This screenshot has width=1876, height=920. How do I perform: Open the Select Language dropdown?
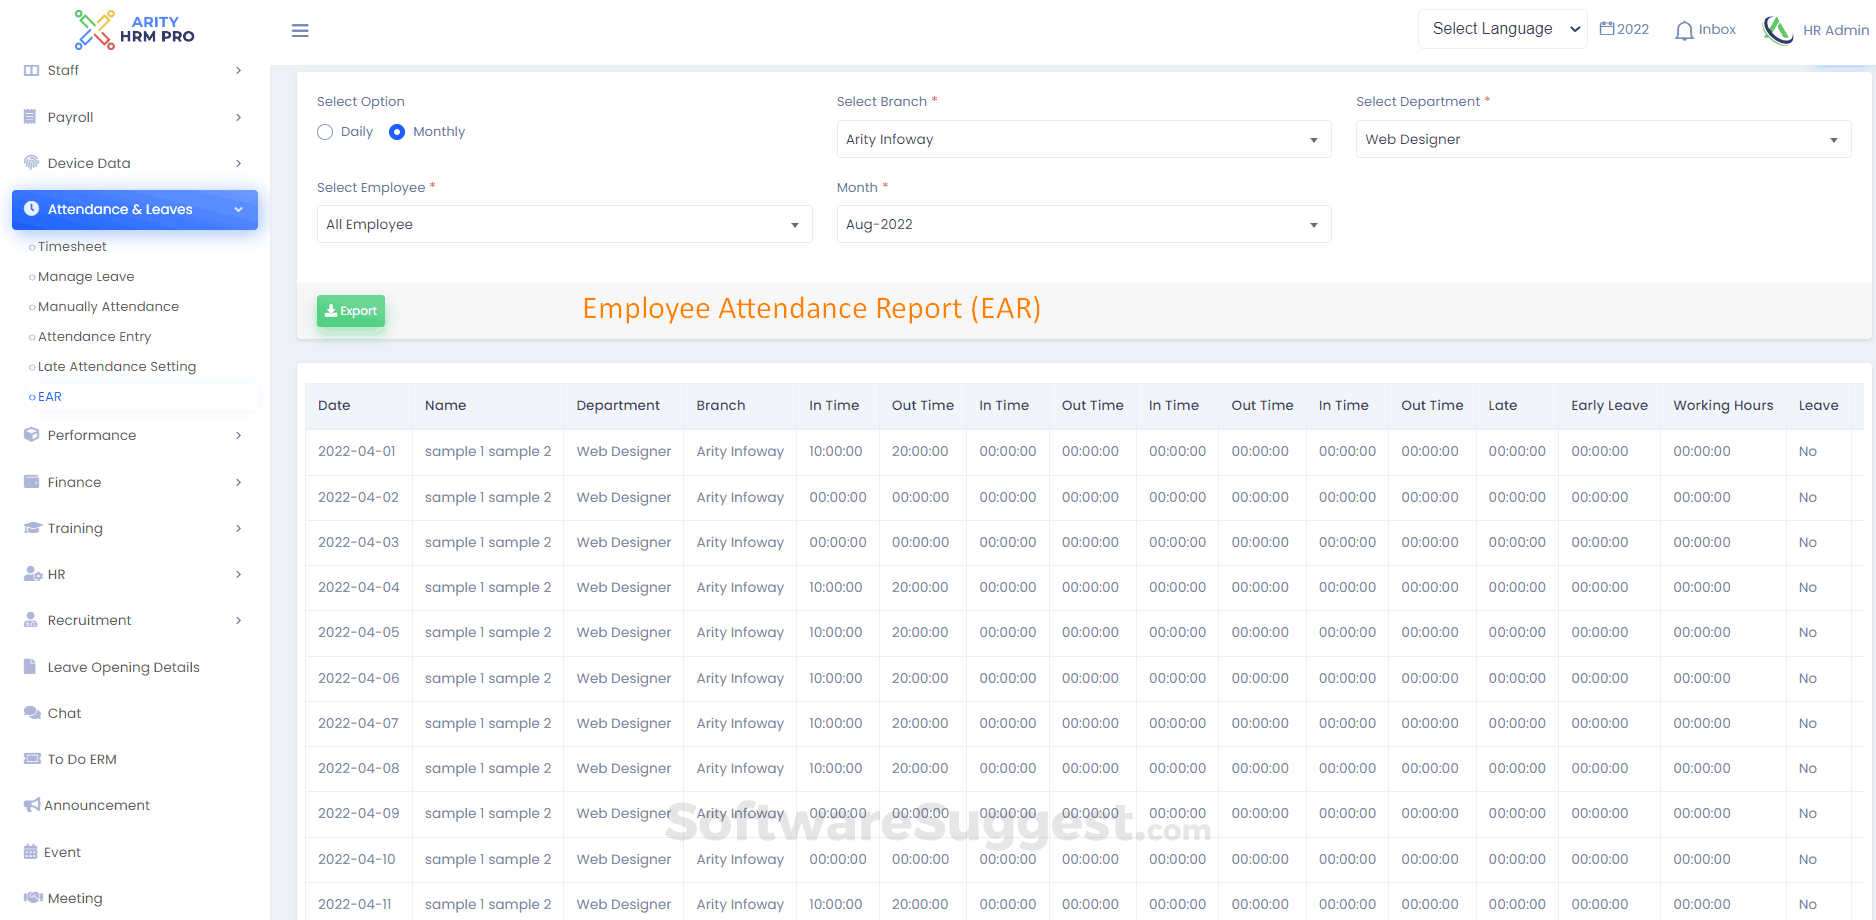tap(1502, 28)
